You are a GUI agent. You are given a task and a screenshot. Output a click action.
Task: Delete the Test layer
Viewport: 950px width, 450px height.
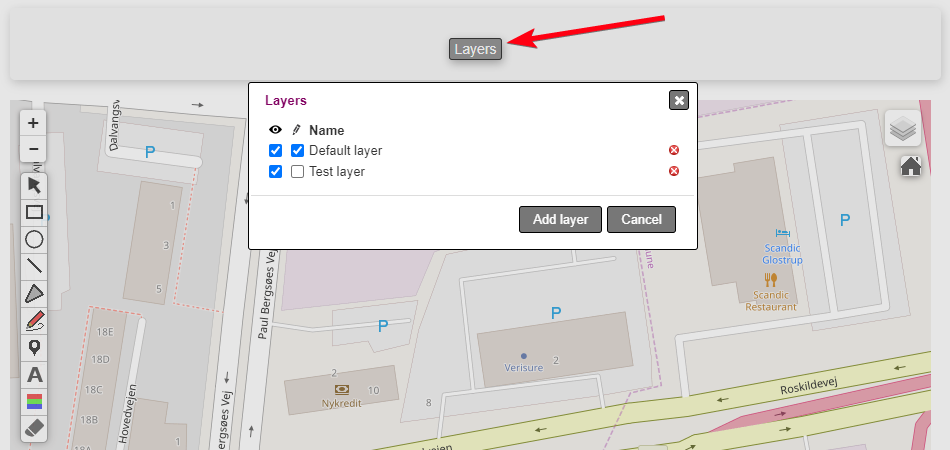(x=674, y=172)
